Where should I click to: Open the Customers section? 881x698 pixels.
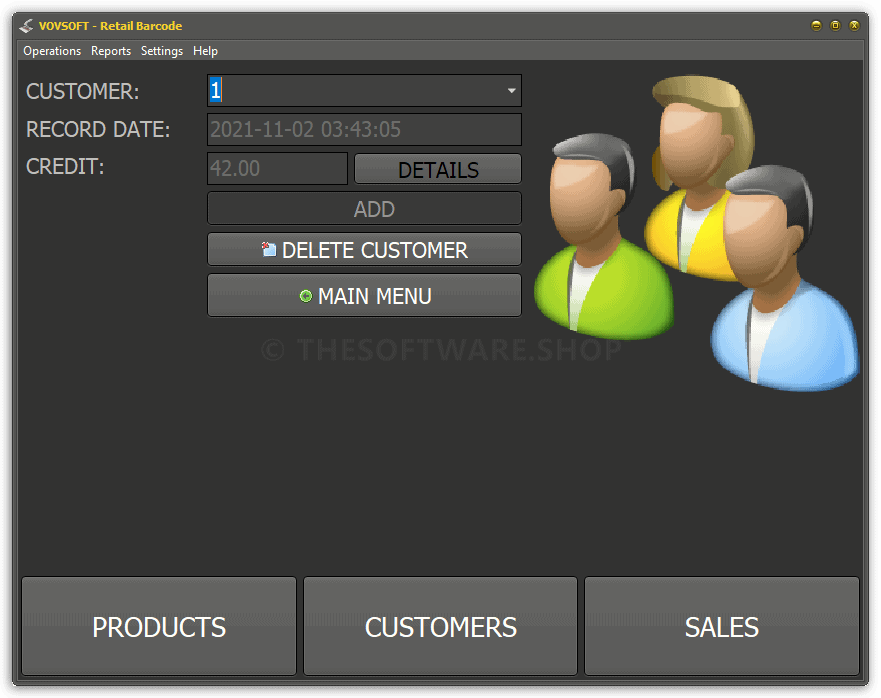coord(440,626)
